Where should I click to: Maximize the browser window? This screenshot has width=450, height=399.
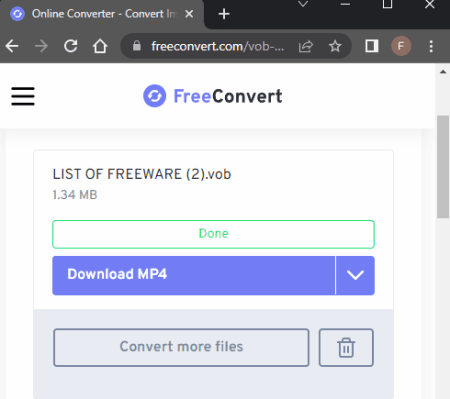coord(387,4)
